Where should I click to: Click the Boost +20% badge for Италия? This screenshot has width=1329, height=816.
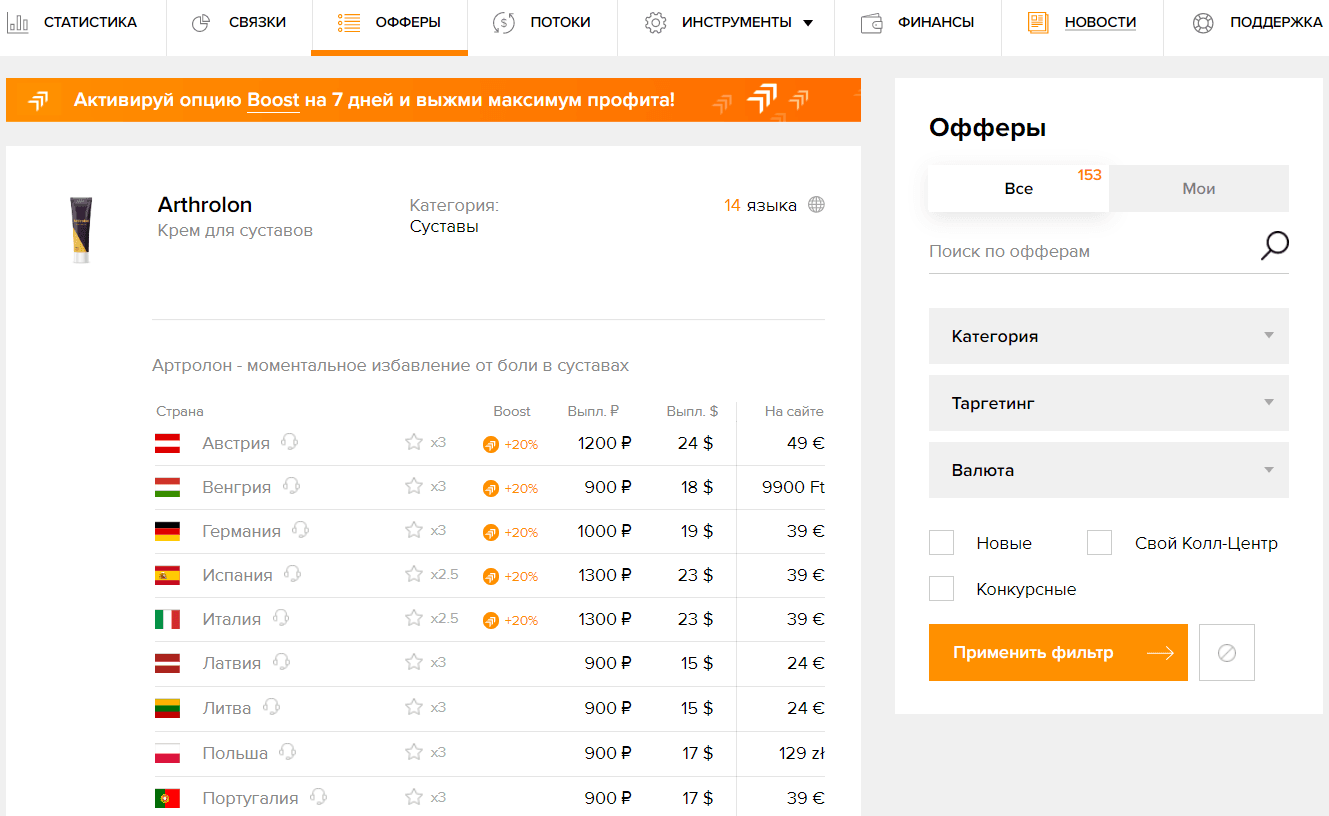click(510, 620)
